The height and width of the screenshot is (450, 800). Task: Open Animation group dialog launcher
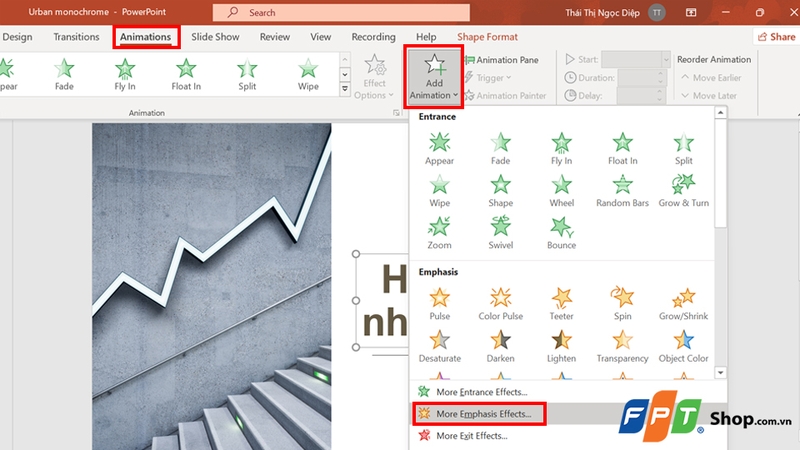tap(396, 113)
